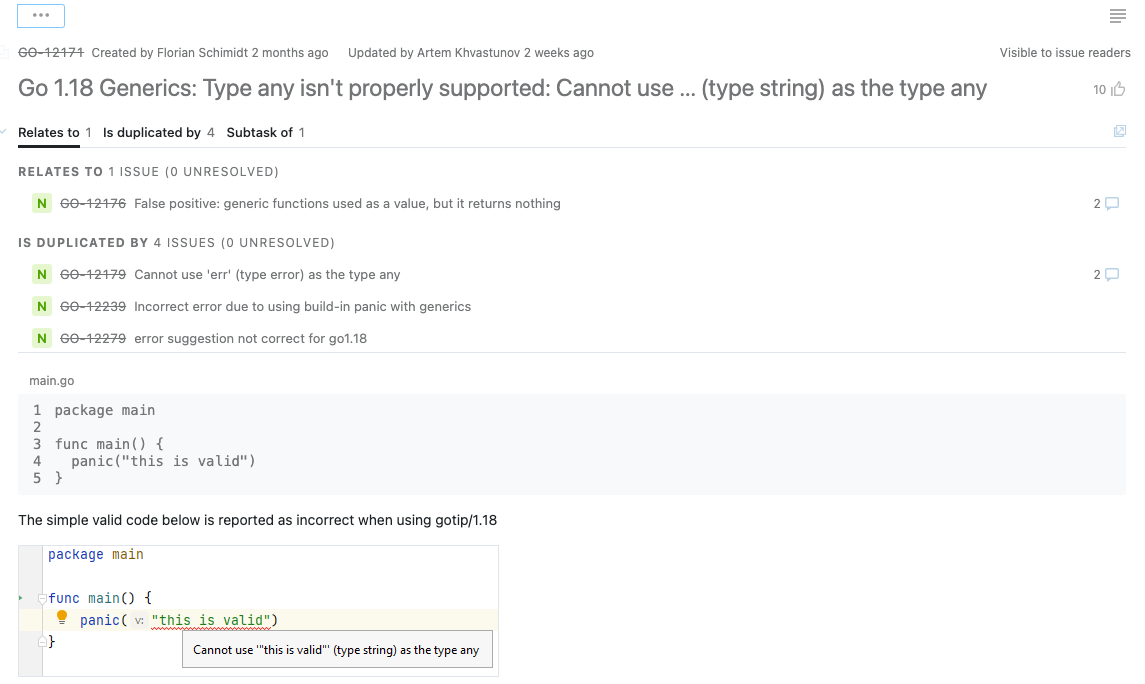
Task: Click the N priority badge for GO-12239
Action: [x=41, y=306]
